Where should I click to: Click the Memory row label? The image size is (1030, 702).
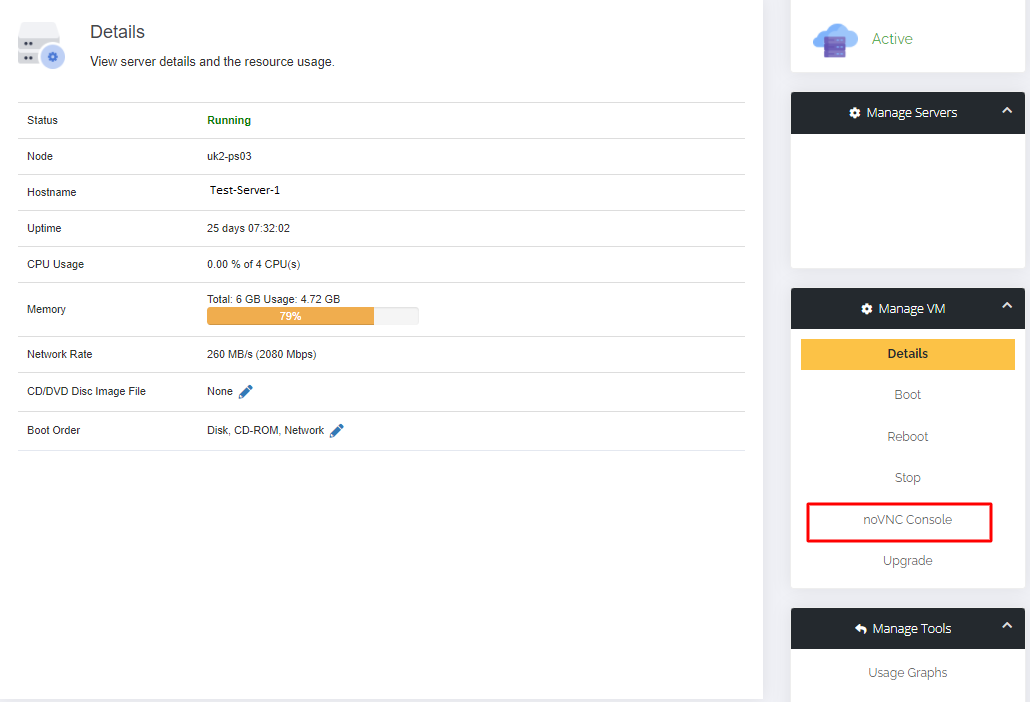(x=46, y=309)
